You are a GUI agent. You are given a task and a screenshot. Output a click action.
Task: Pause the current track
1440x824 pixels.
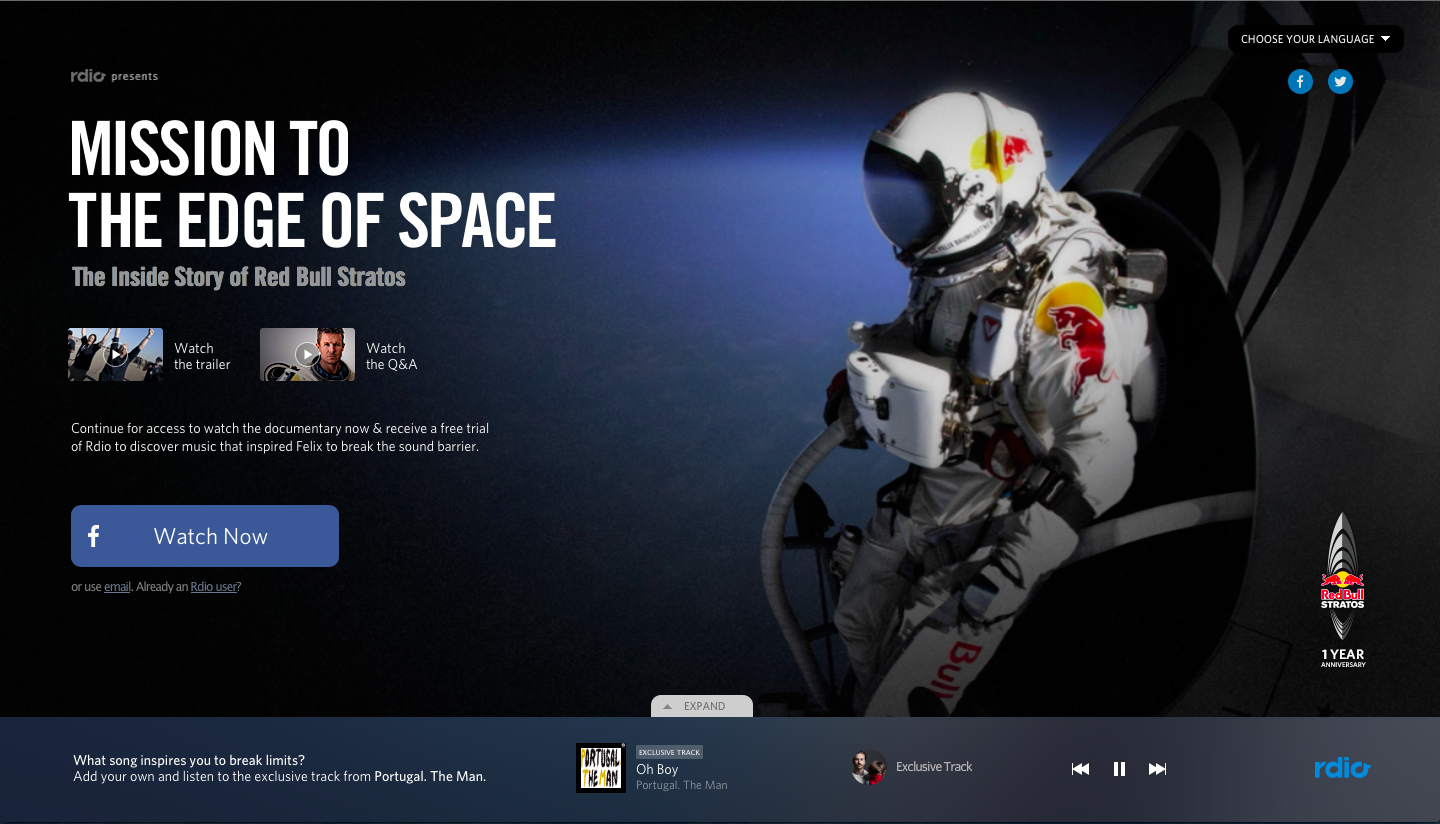[1119, 769]
